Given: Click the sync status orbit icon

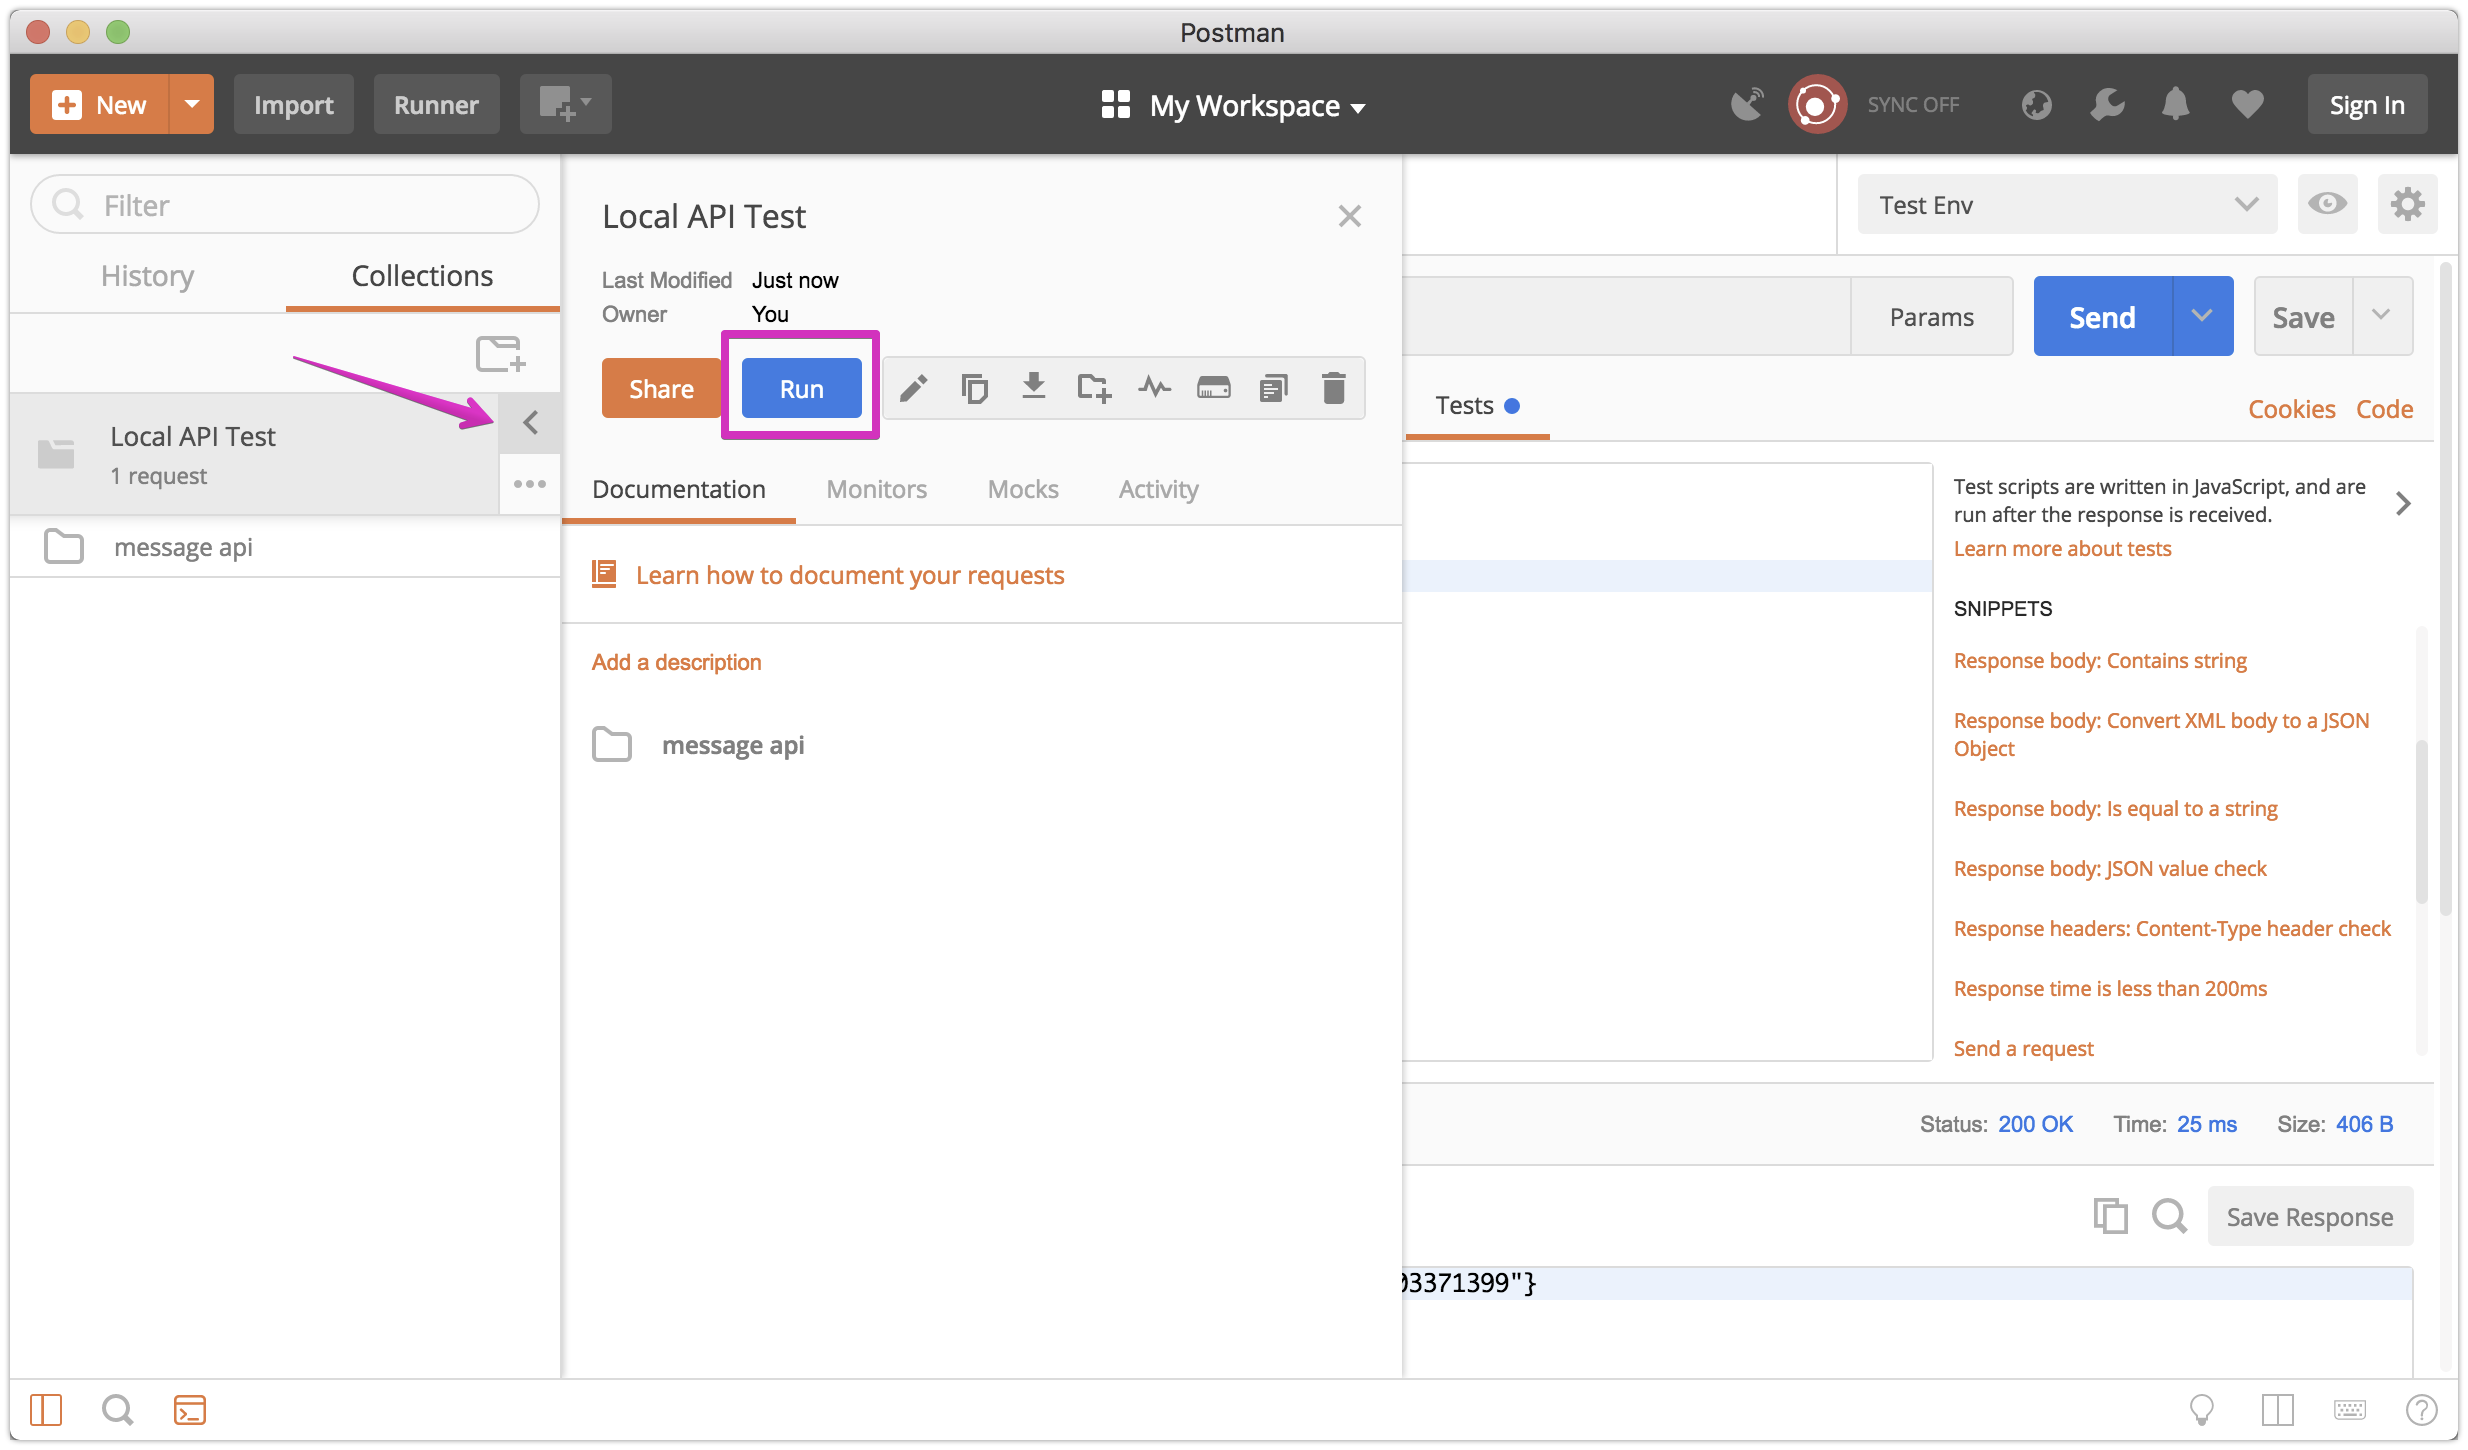Looking at the screenshot, I should [x=1816, y=104].
